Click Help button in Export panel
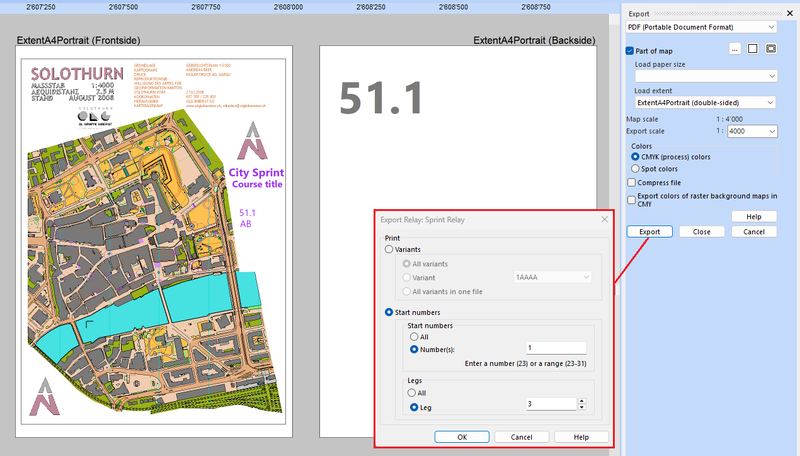The image size is (800, 456). 754,217
